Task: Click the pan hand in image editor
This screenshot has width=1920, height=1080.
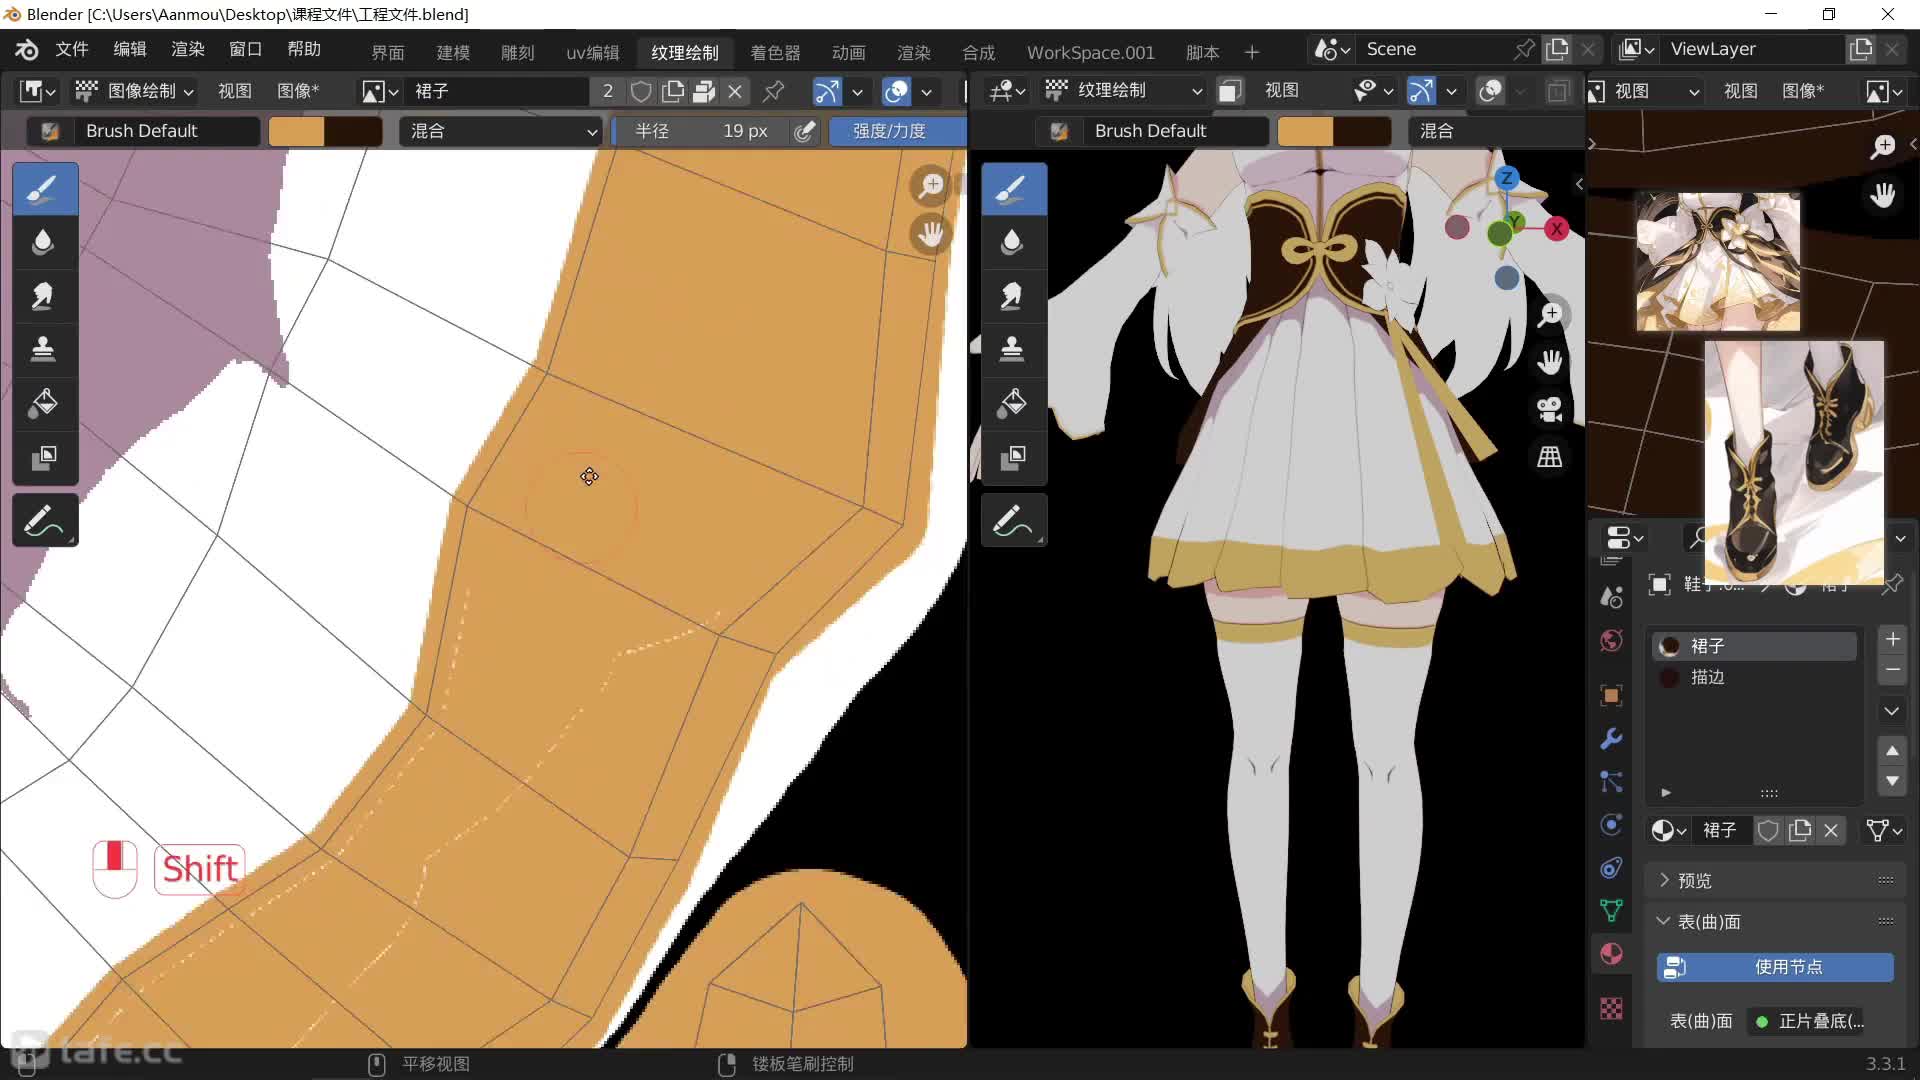Action: click(x=932, y=234)
